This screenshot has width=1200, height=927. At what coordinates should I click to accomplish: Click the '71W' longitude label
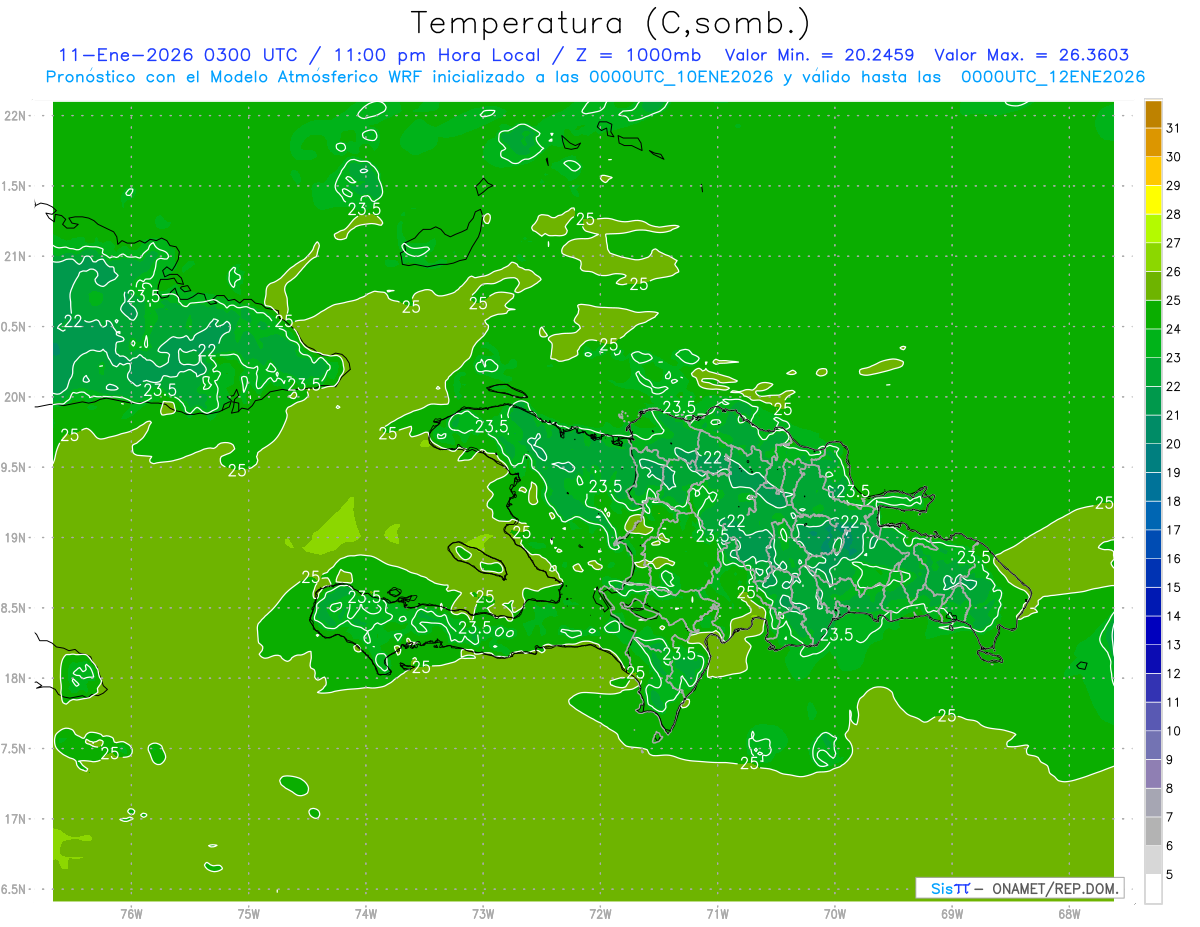coord(717,914)
